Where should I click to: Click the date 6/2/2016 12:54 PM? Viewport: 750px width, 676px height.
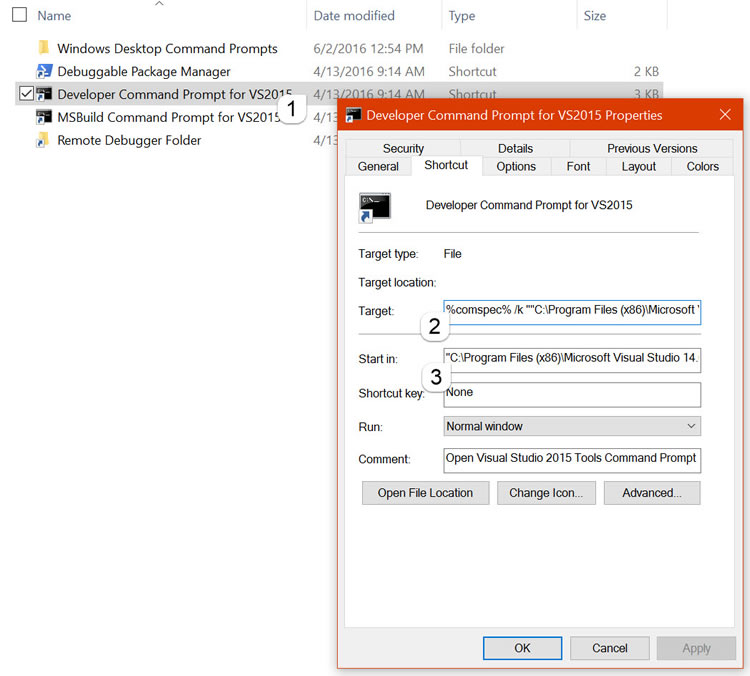tap(368, 48)
